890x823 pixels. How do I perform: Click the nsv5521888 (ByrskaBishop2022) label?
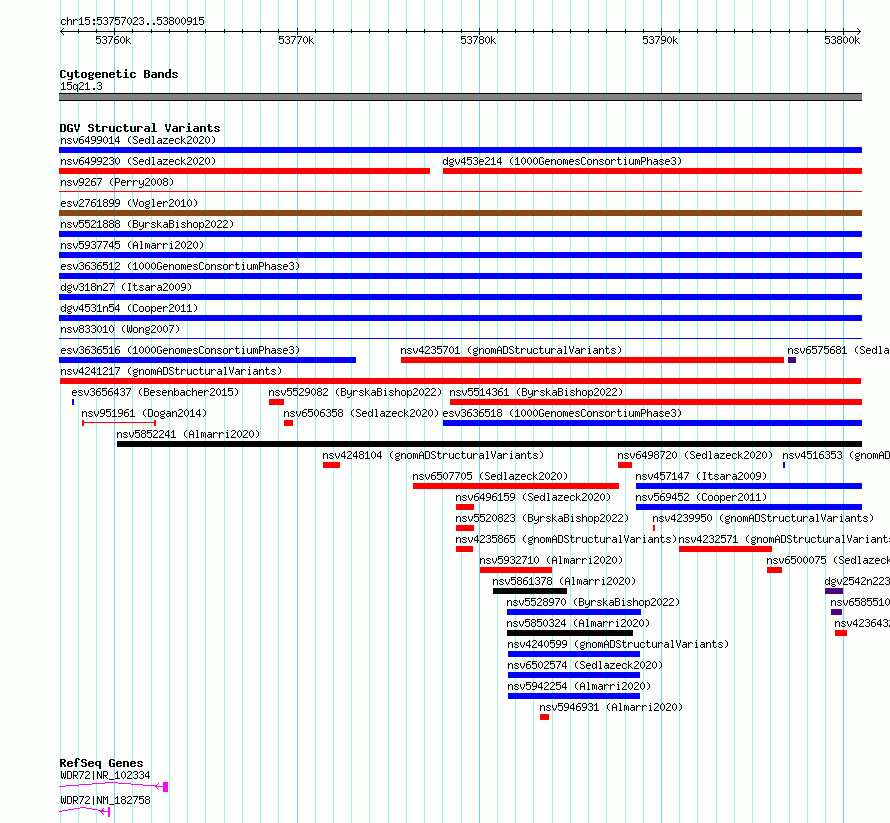tap(147, 224)
